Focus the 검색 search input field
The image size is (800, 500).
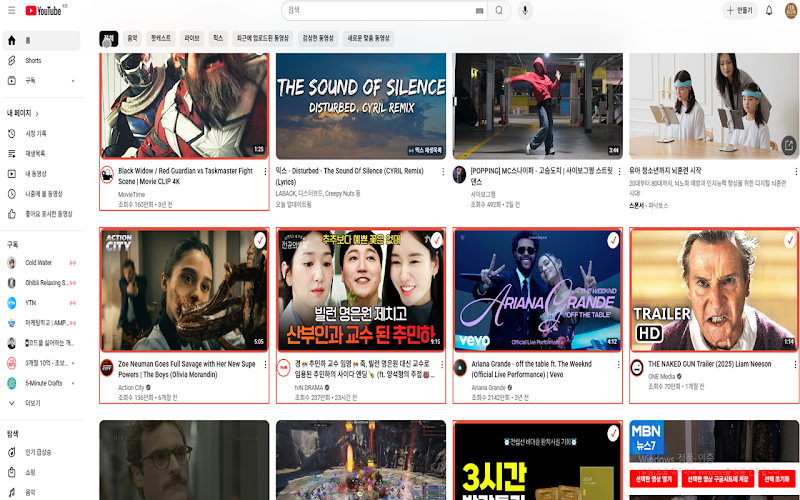pyautogui.click(x=380, y=10)
